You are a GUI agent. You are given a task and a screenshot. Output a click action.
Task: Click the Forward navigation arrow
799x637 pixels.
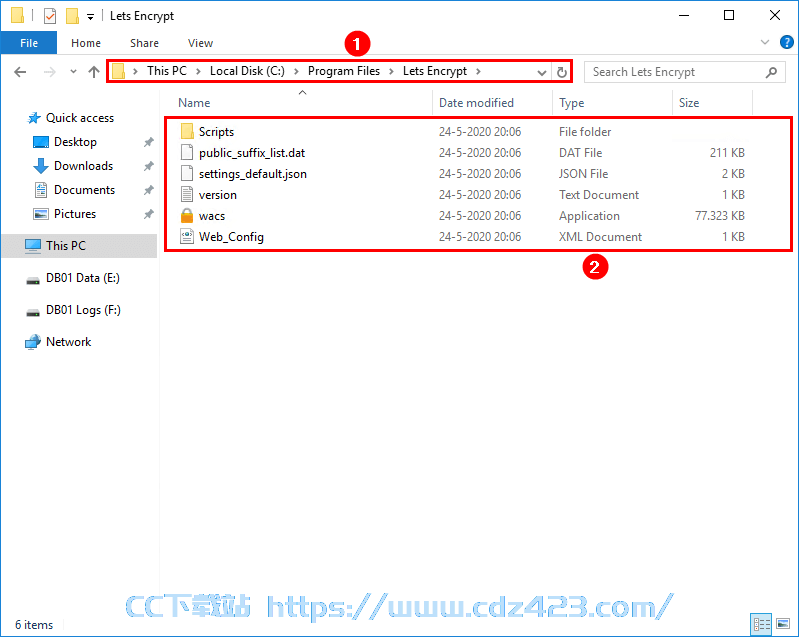49,72
